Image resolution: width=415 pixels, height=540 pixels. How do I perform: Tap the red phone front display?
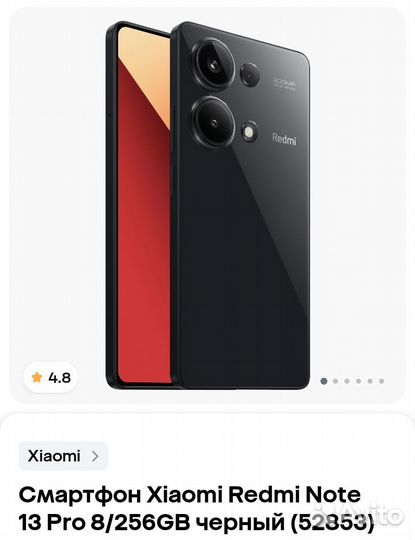[144, 207]
